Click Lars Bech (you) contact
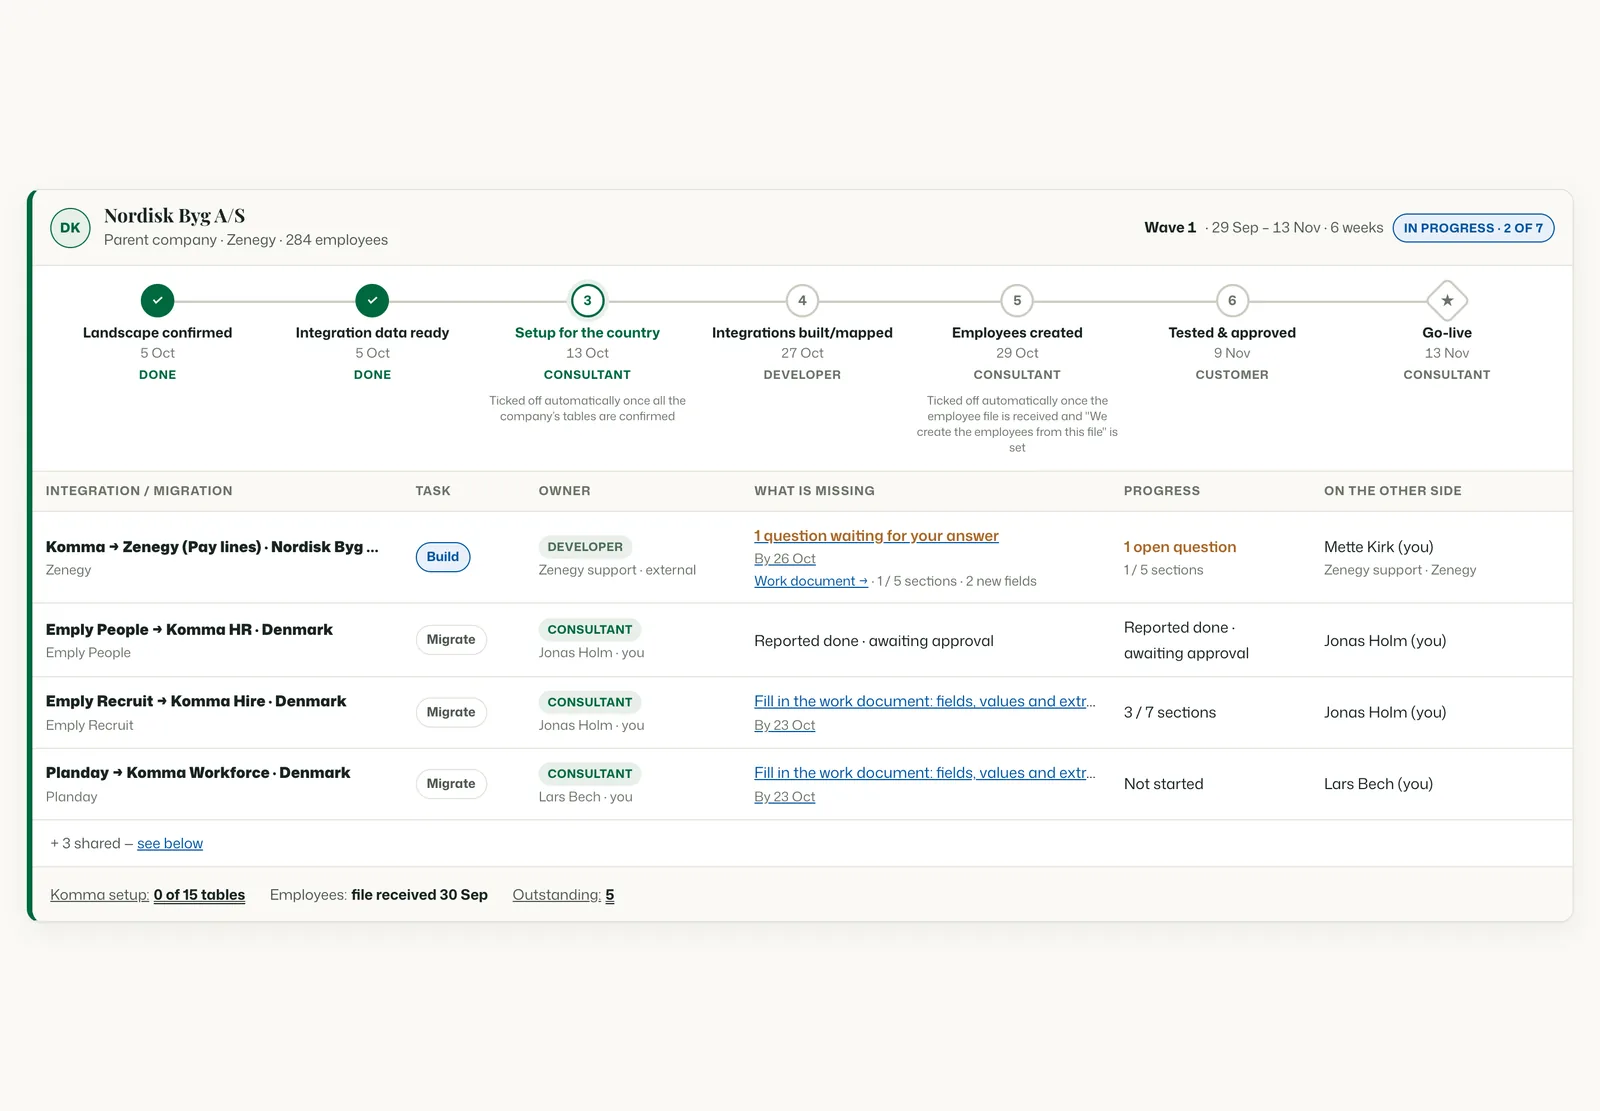The image size is (1600, 1111). click(1379, 784)
